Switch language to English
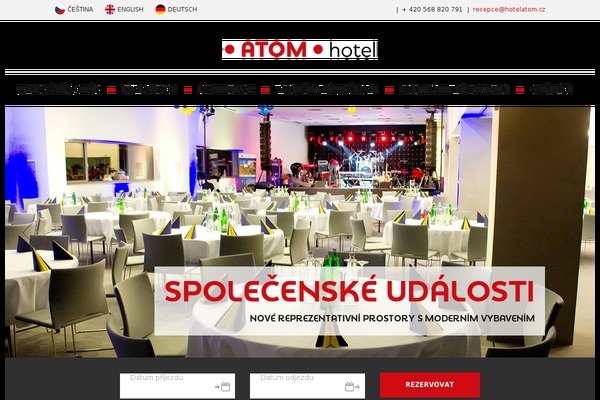The height and width of the screenshot is (400, 600). click(130, 9)
